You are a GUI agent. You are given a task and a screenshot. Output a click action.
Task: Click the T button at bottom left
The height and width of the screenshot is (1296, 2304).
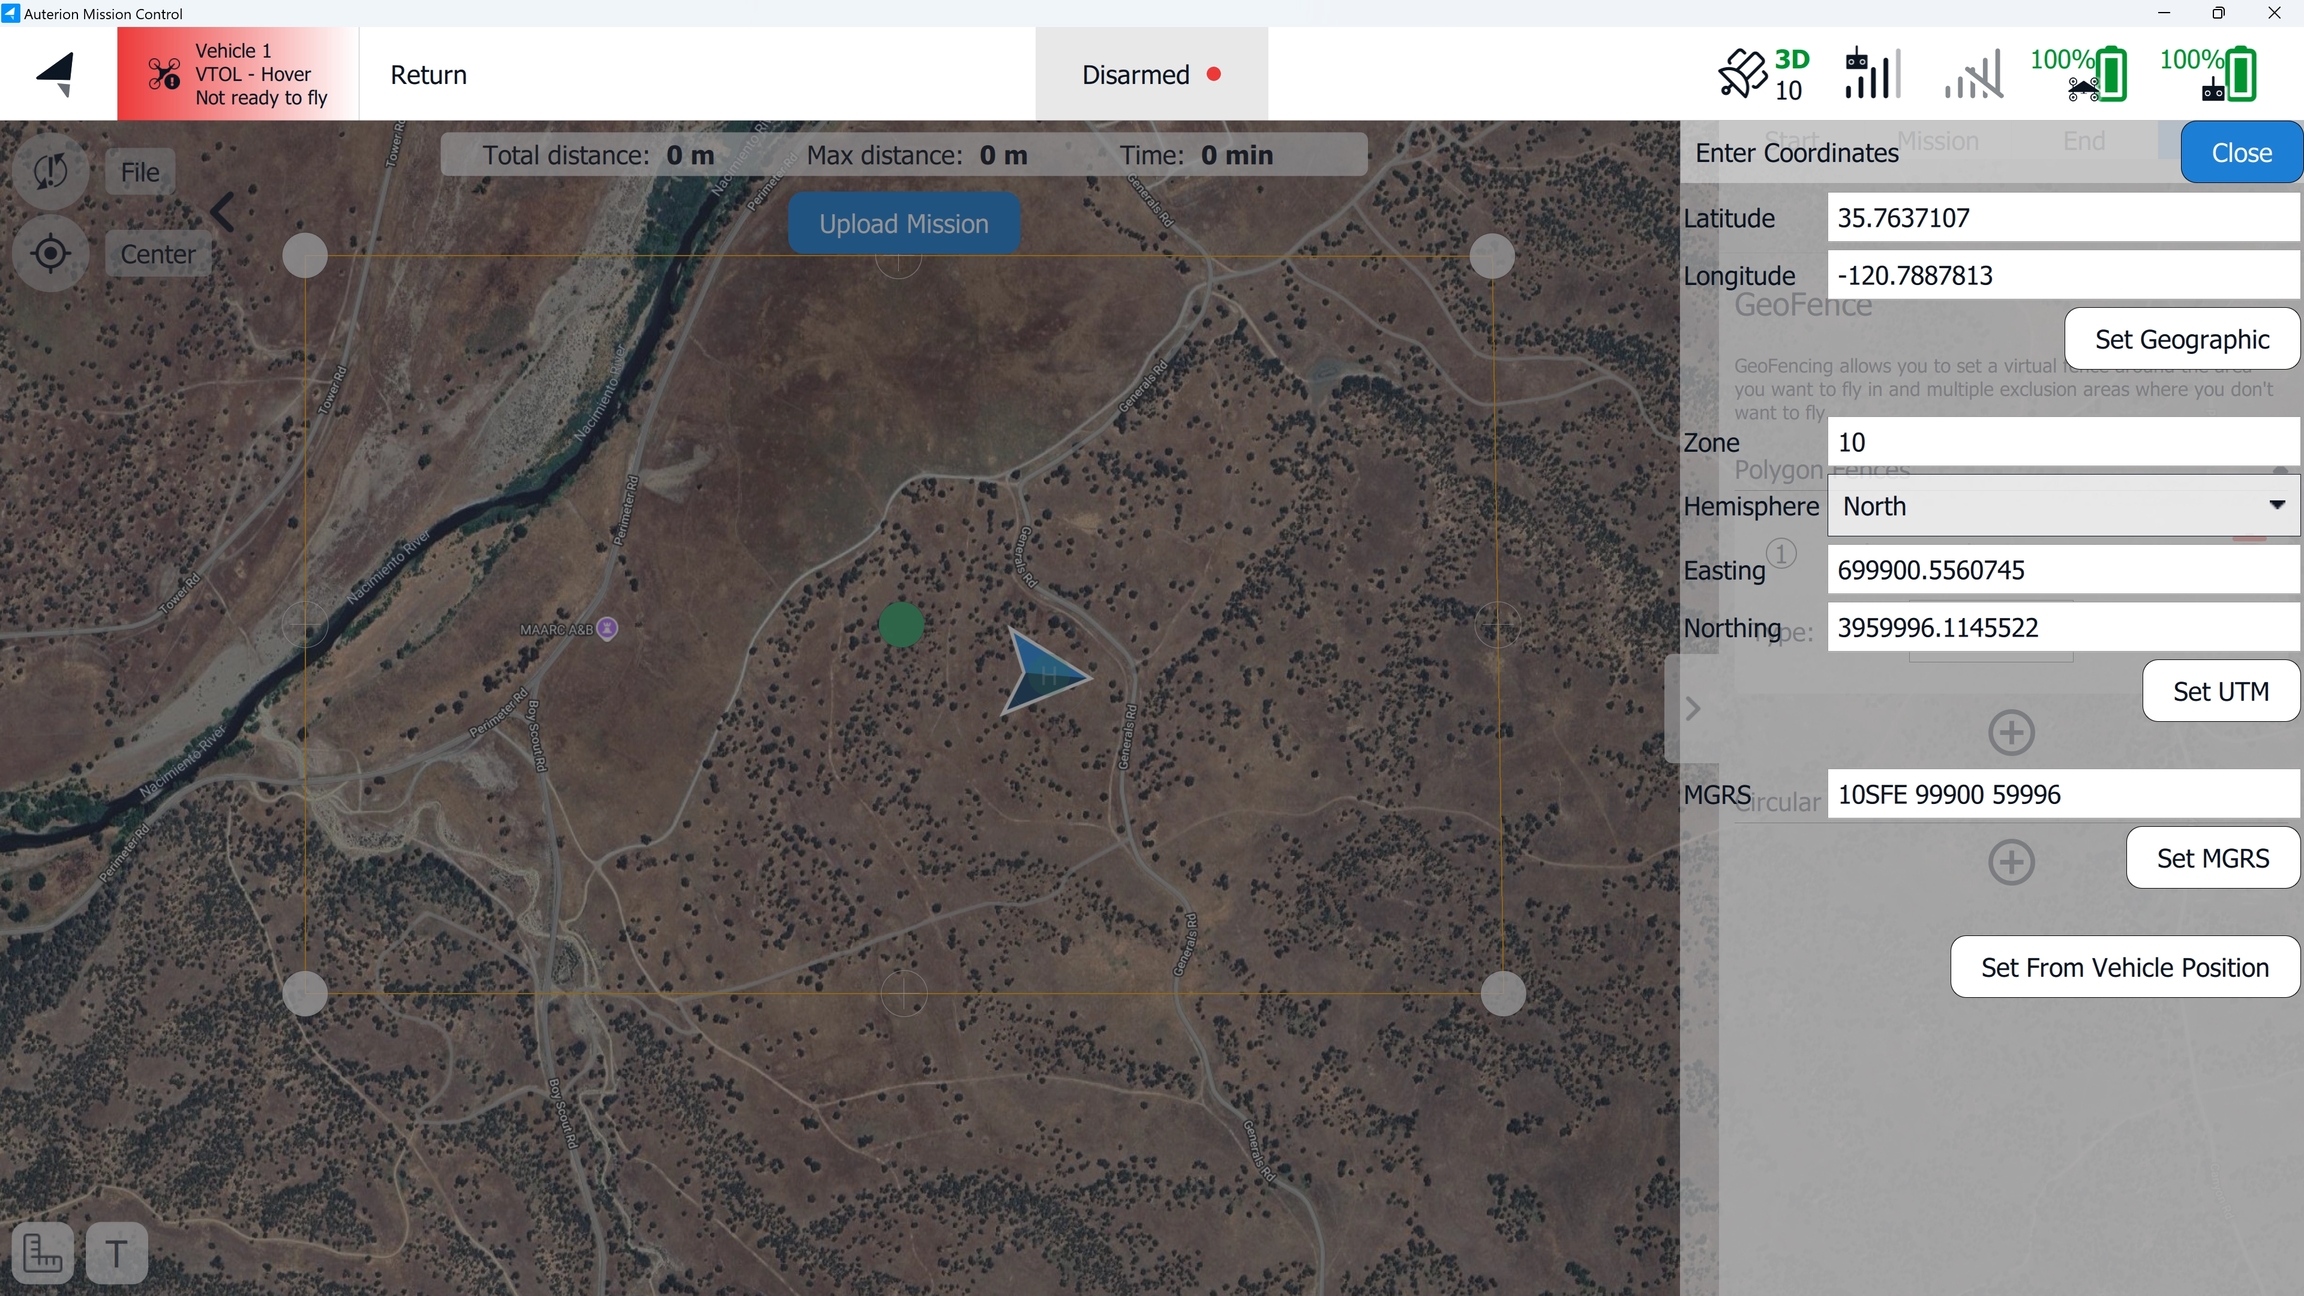[x=116, y=1252]
